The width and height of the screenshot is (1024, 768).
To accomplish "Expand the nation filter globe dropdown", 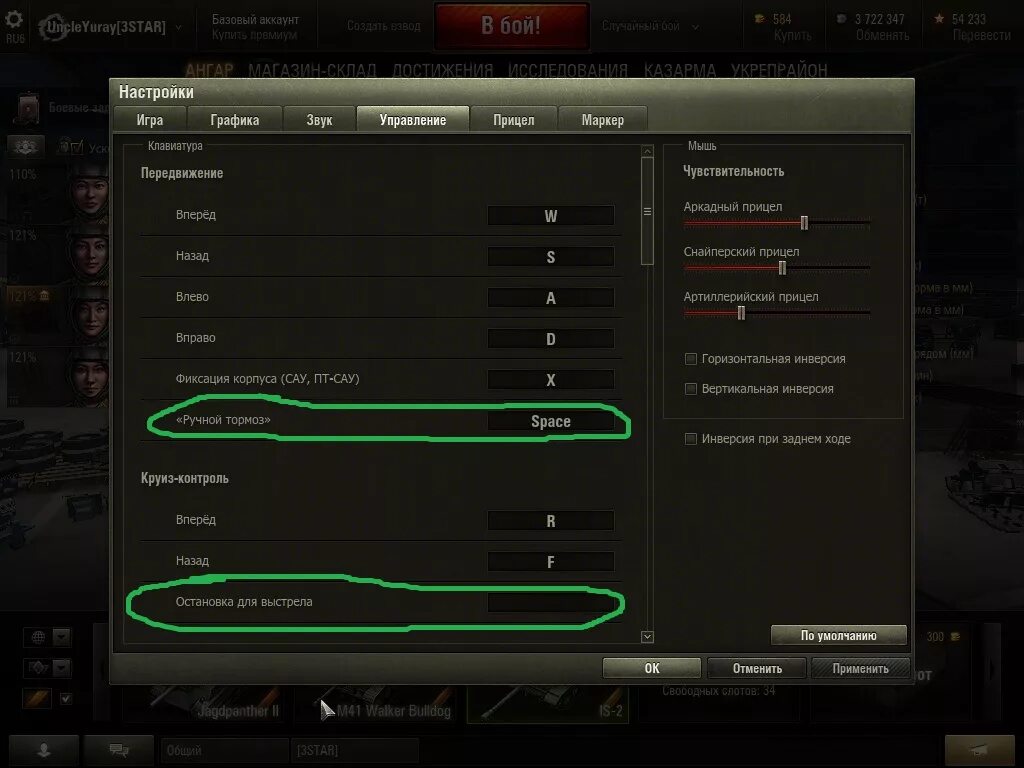I will point(61,637).
